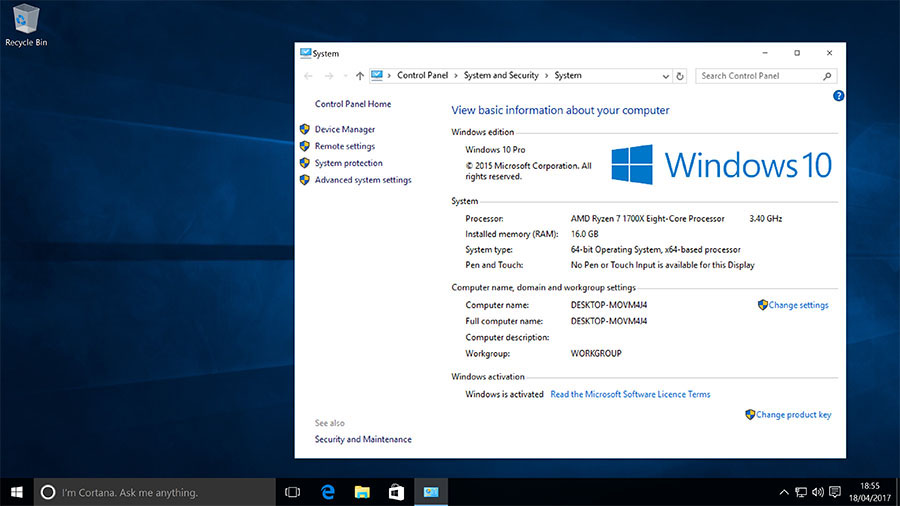
Task: Open recent locations dropdown arrow
Action: click(345, 76)
